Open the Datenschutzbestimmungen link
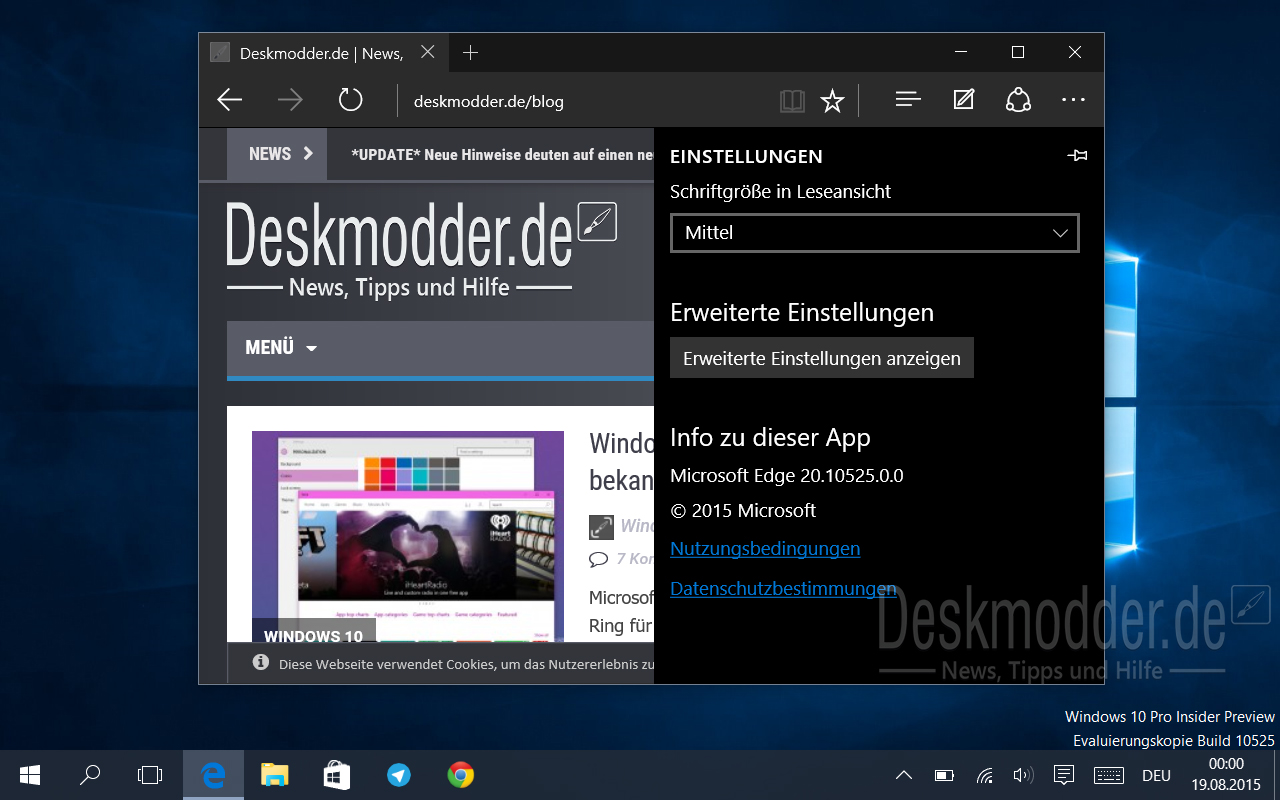The width and height of the screenshot is (1280, 800). 783,589
